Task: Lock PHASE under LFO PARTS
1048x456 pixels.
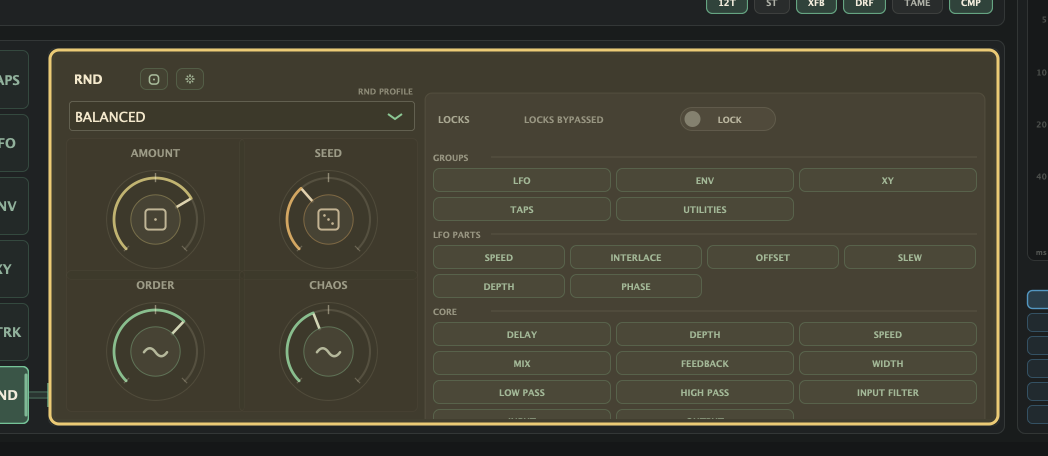Action: 636,286
